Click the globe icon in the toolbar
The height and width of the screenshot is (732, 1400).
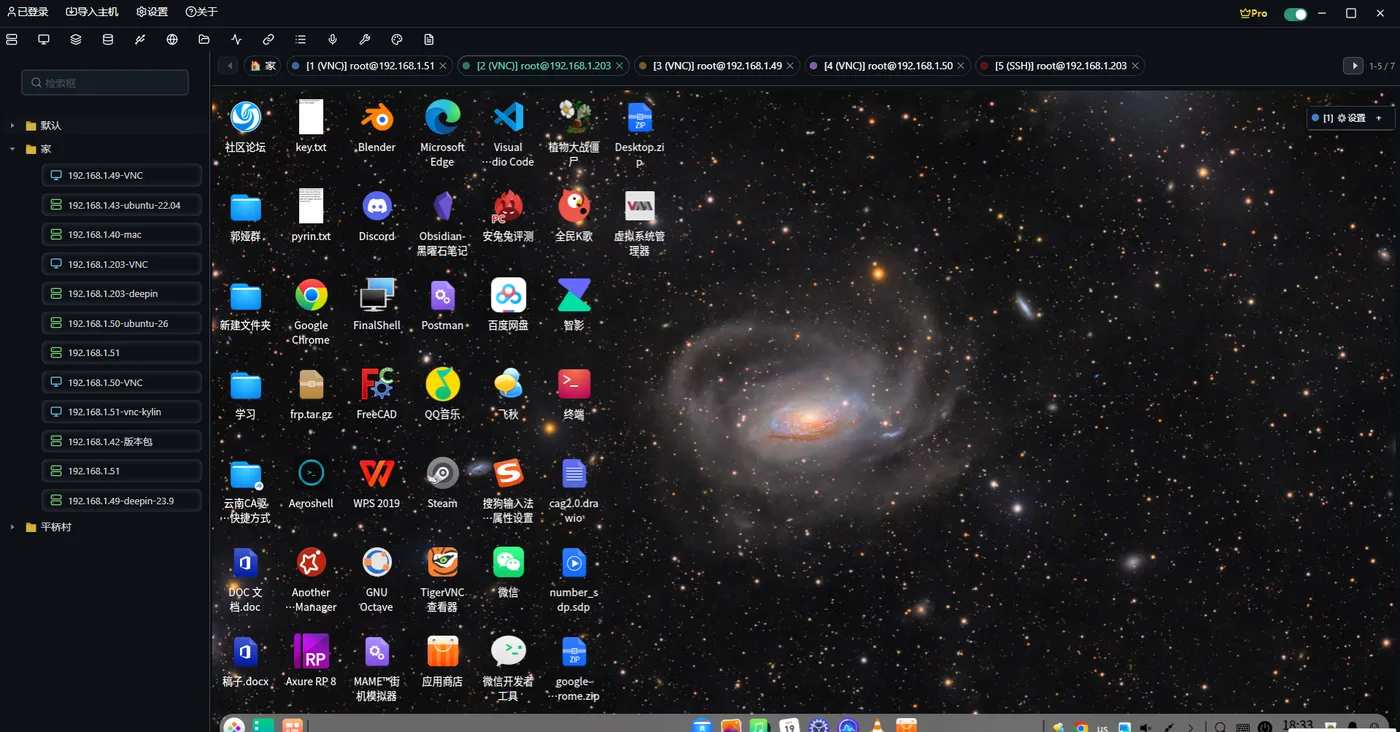172,40
